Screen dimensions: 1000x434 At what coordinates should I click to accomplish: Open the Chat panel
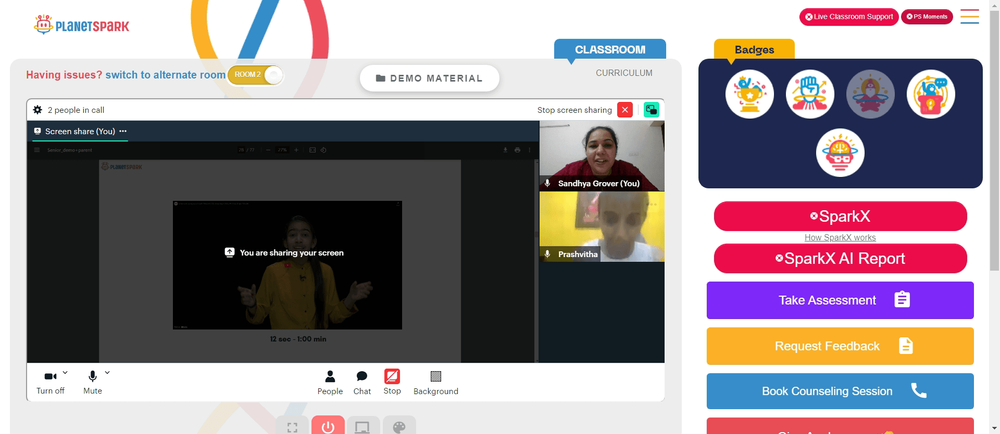(362, 382)
